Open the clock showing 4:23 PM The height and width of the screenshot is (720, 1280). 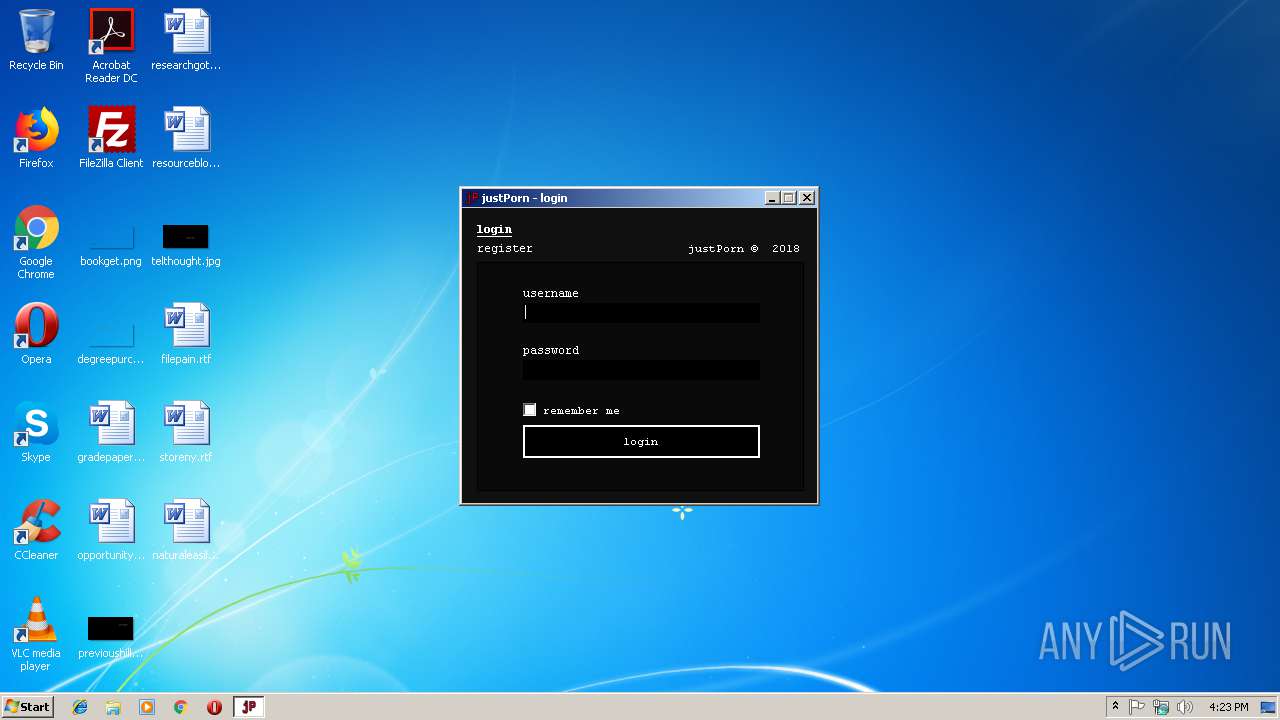(x=1228, y=707)
